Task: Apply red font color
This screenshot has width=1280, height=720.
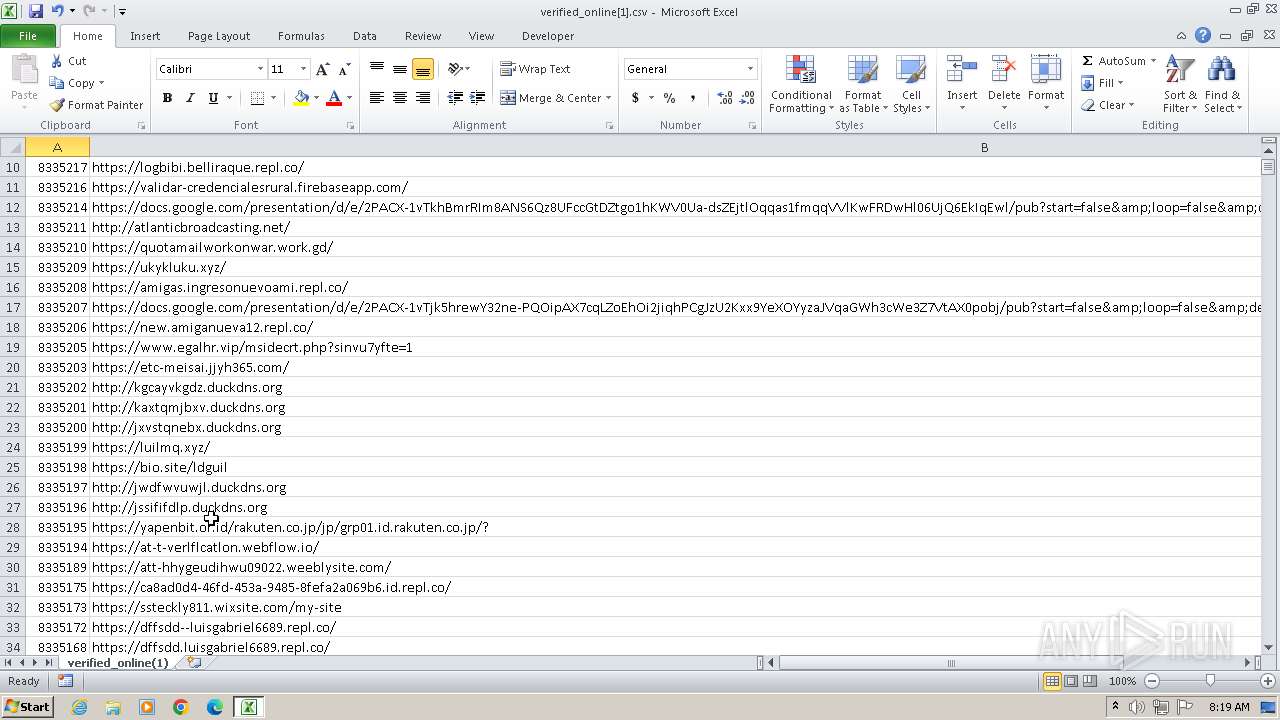Action: point(334,98)
